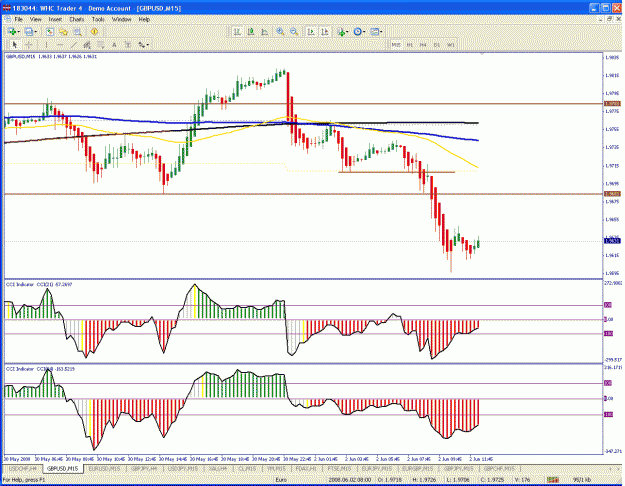Restore the inner chart window
This screenshot has height=486, width=625.
[x=610, y=19]
